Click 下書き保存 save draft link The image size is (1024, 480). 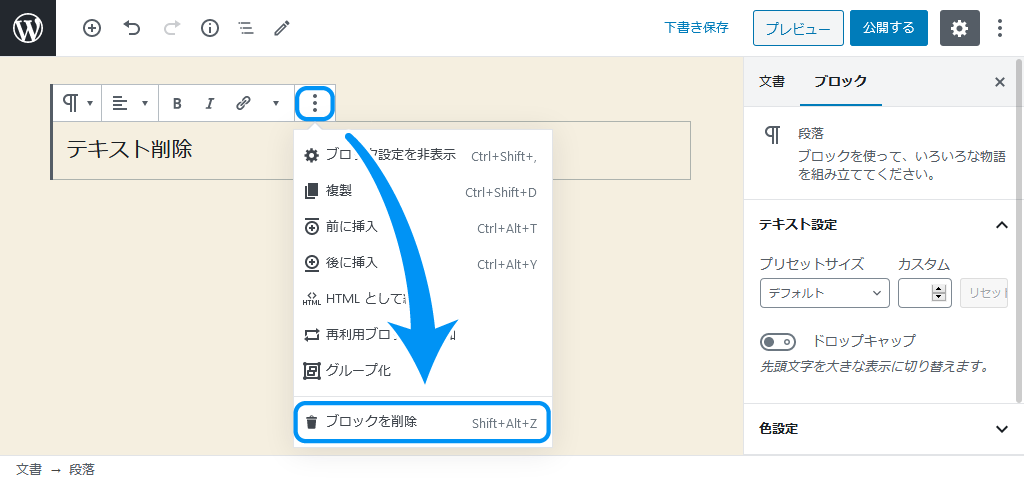[x=696, y=27]
